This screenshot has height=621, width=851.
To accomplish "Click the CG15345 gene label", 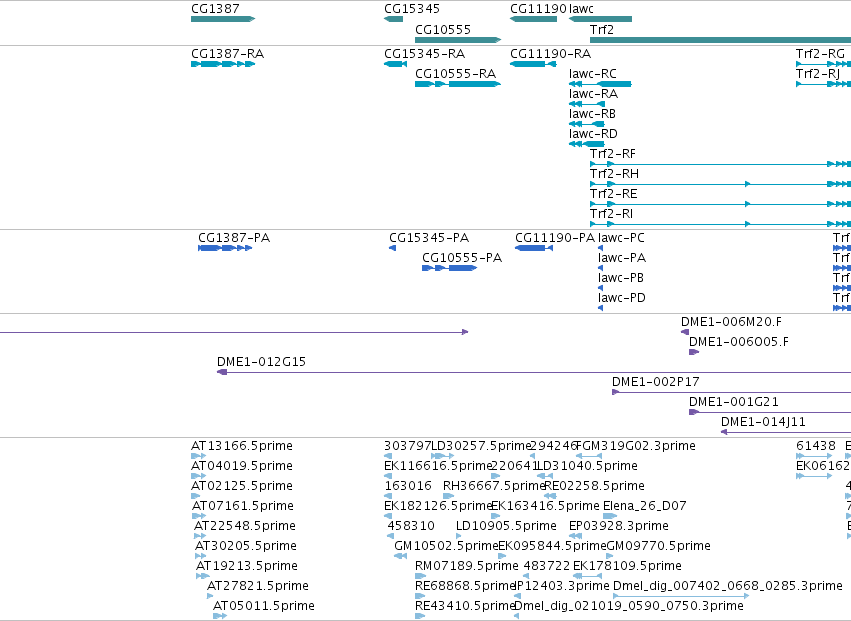I will [x=412, y=9].
